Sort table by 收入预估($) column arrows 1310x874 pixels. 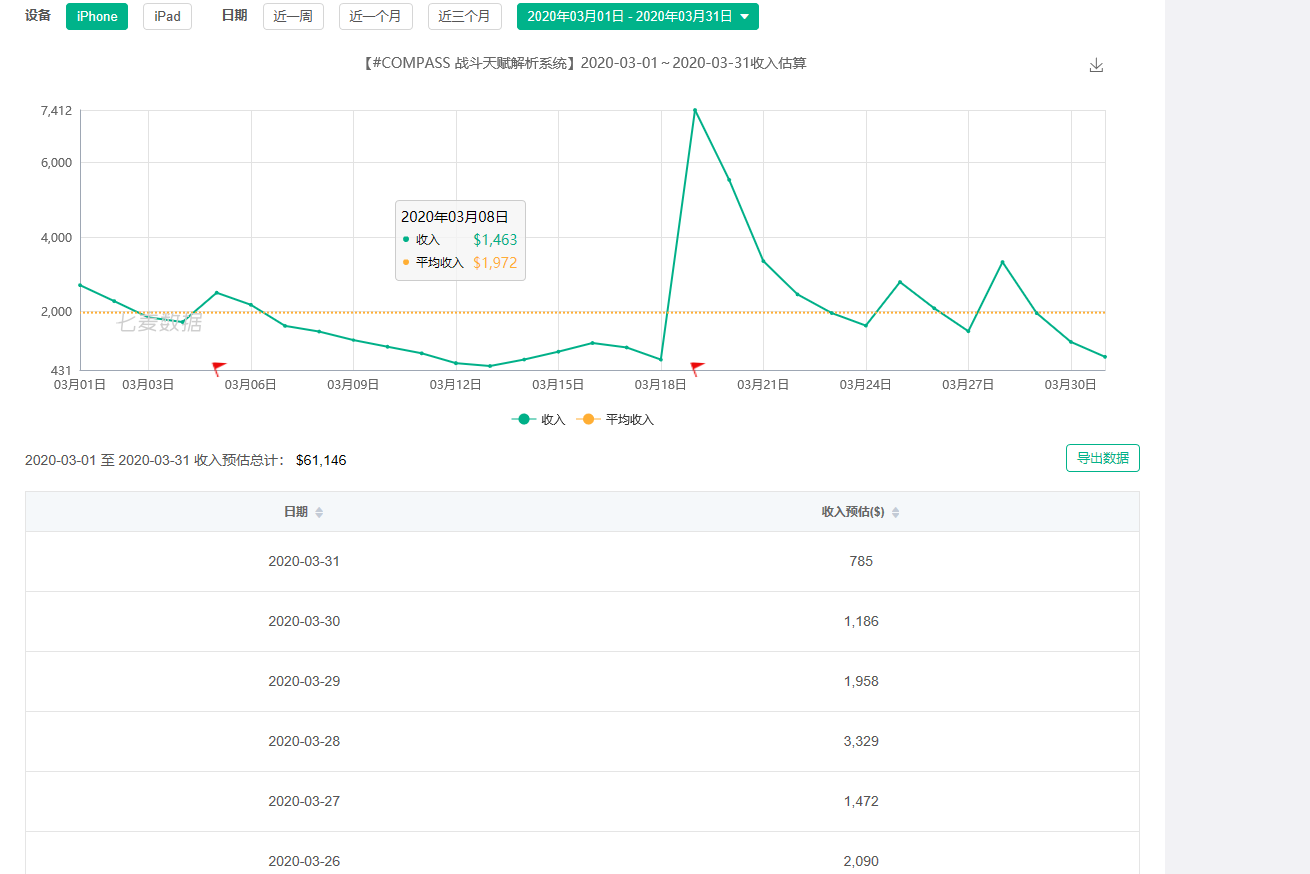[895, 512]
